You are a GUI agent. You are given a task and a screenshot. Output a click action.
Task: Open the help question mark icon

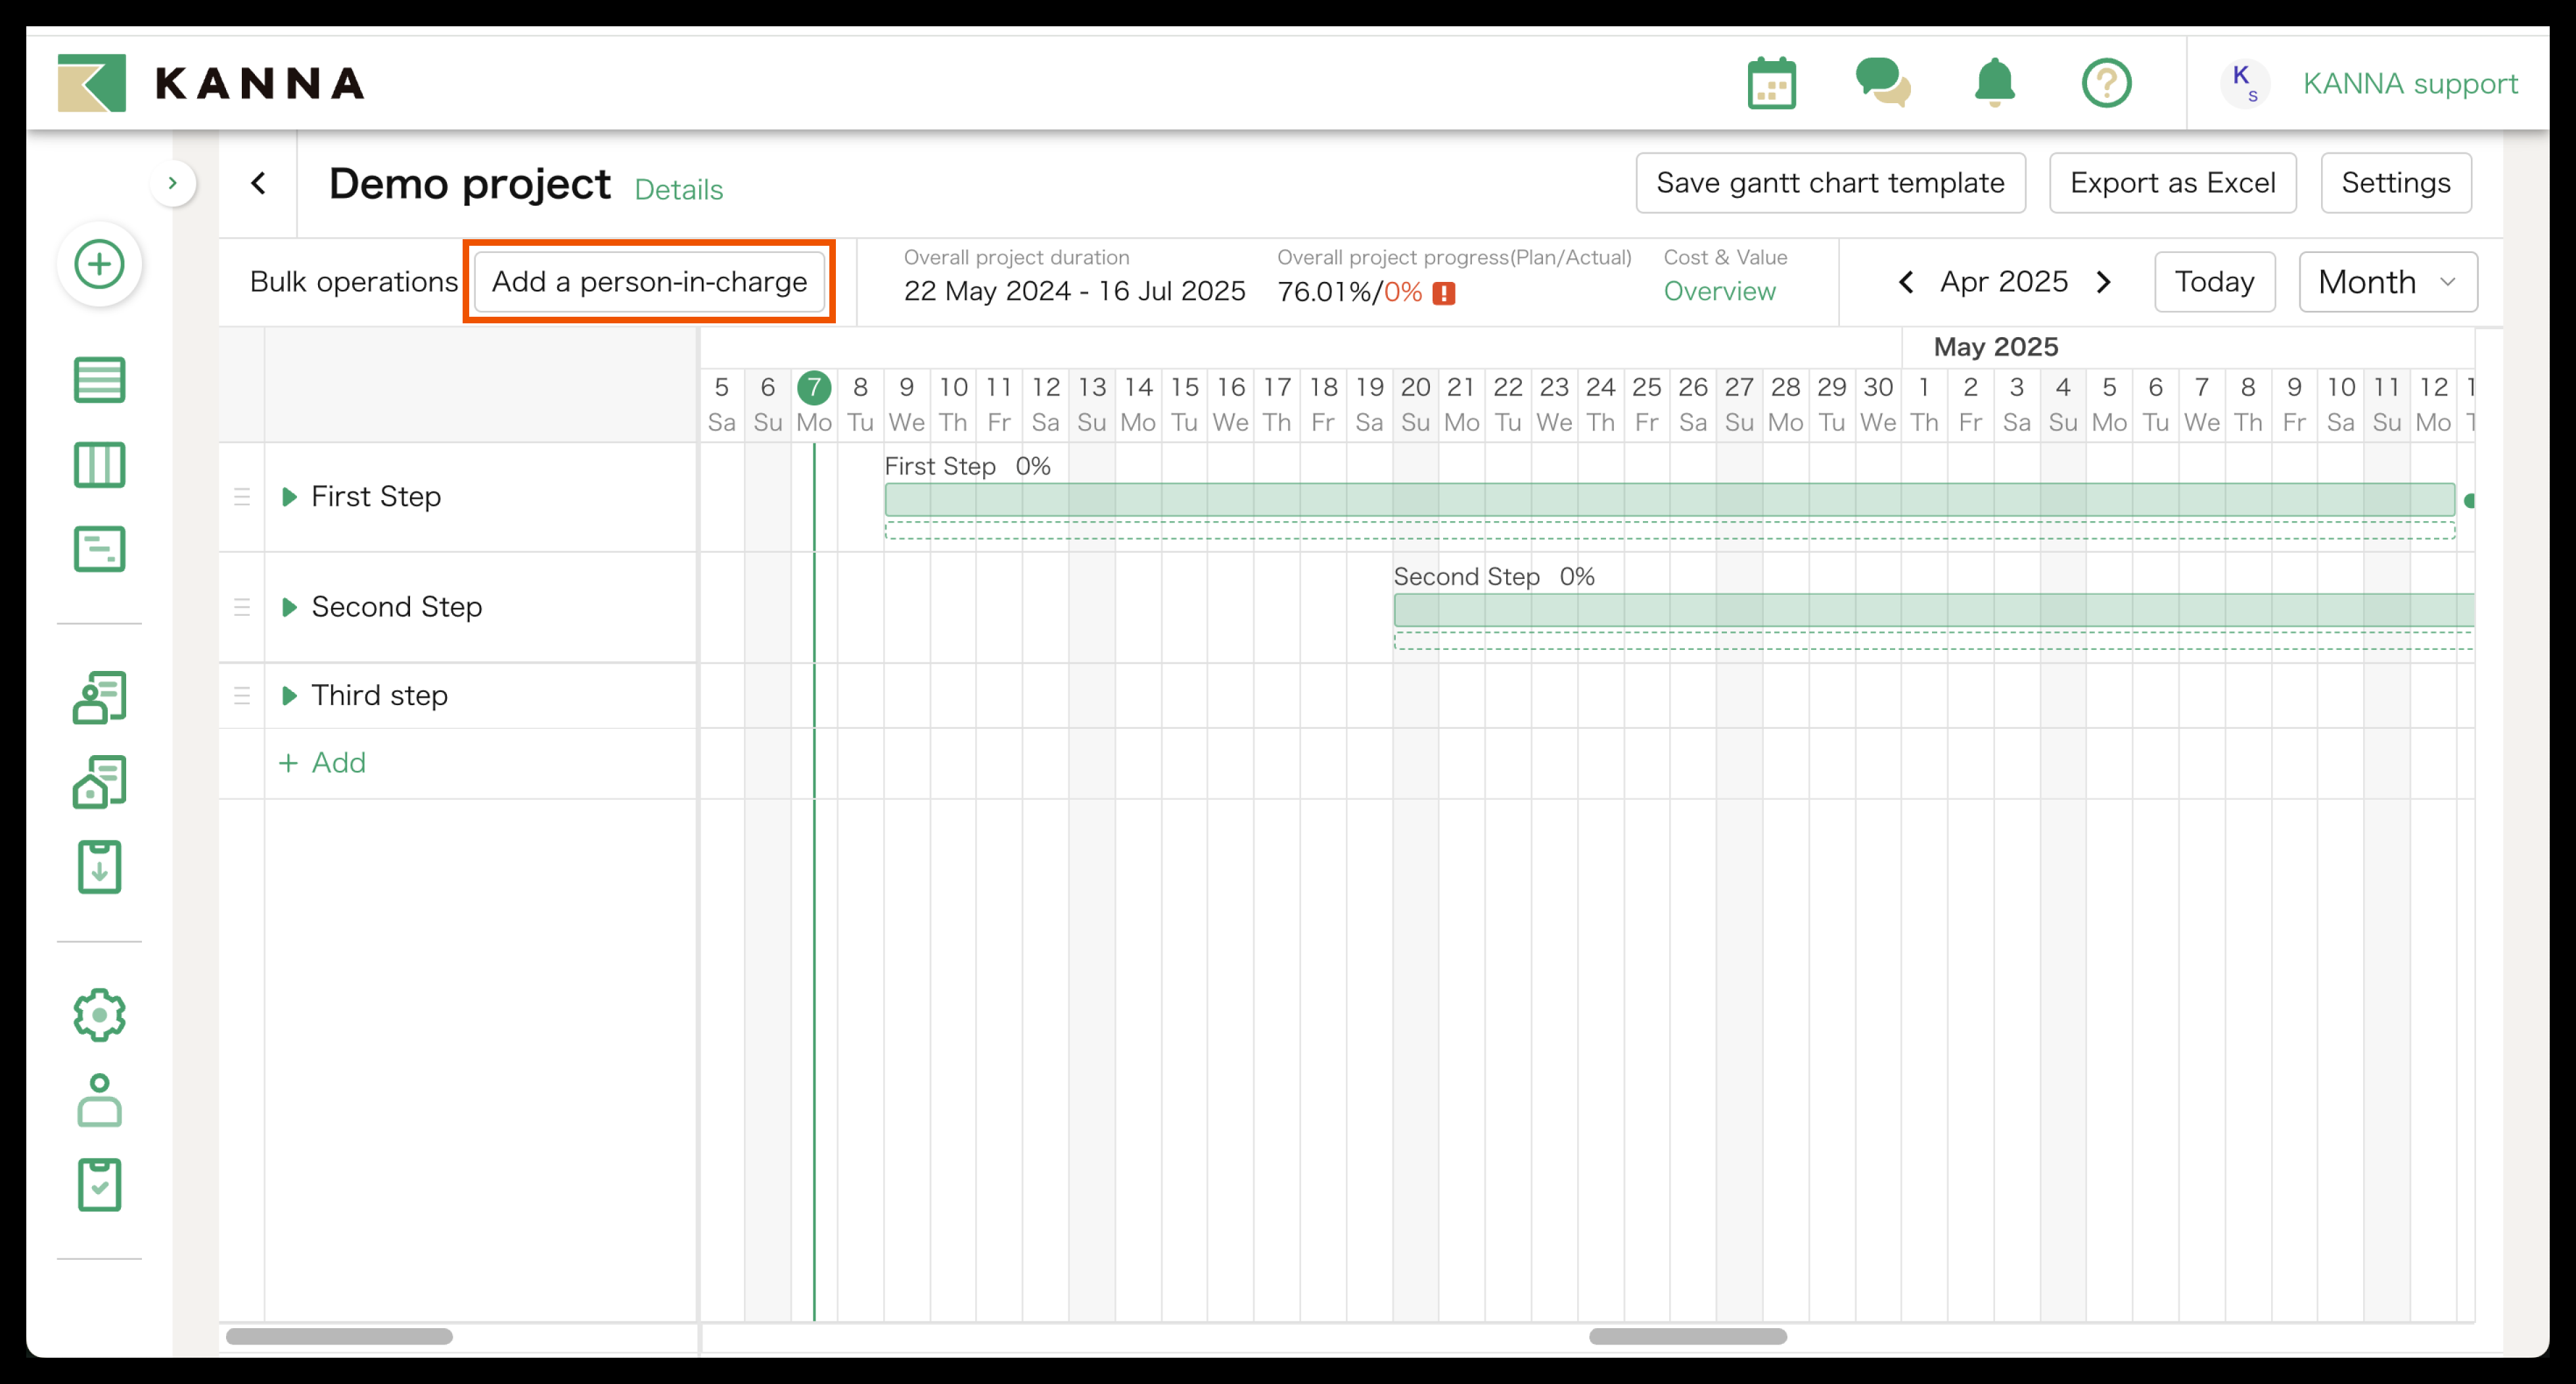pyautogui.click(x=2106, y=83)
